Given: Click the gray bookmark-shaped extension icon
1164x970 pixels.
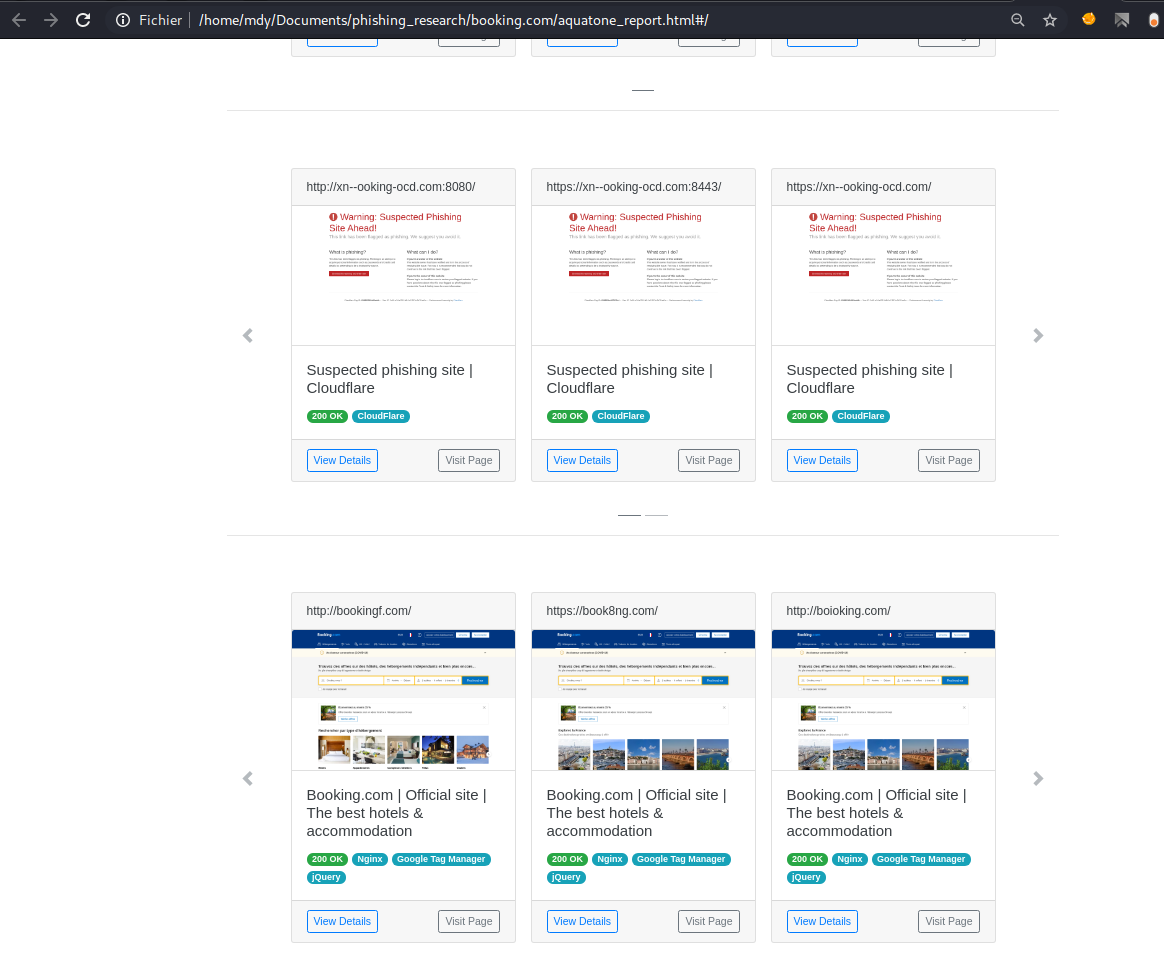Looking at the screenshot, I should (1122, 20).
